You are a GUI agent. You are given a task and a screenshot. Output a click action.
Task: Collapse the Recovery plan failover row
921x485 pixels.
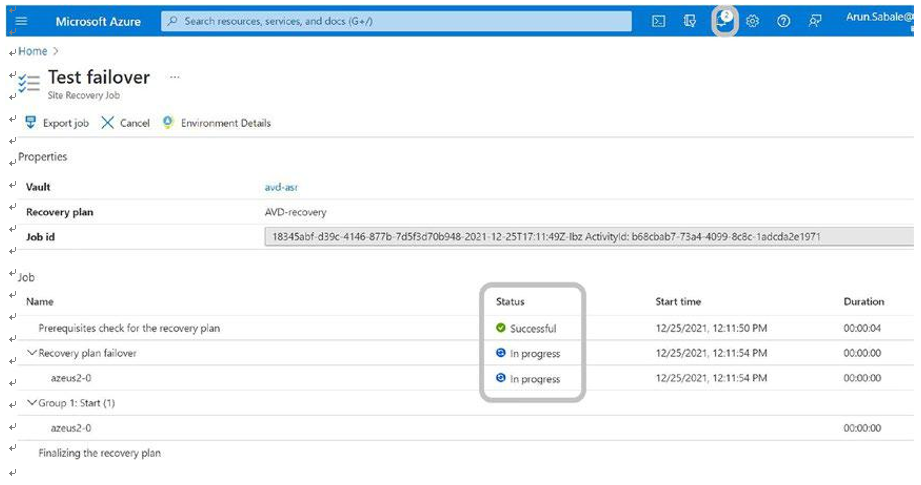click(32, 353)
